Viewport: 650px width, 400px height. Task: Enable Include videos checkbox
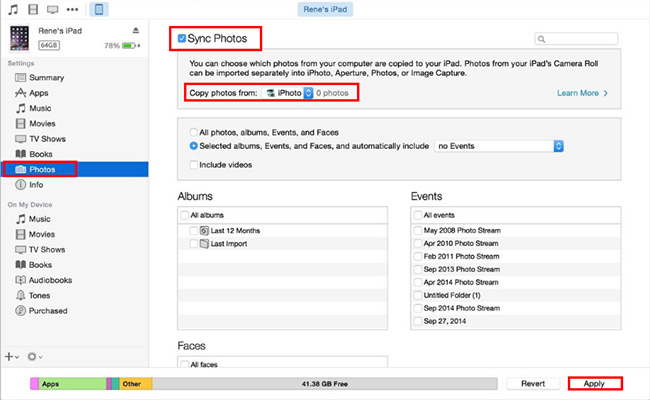coord(193,165)
